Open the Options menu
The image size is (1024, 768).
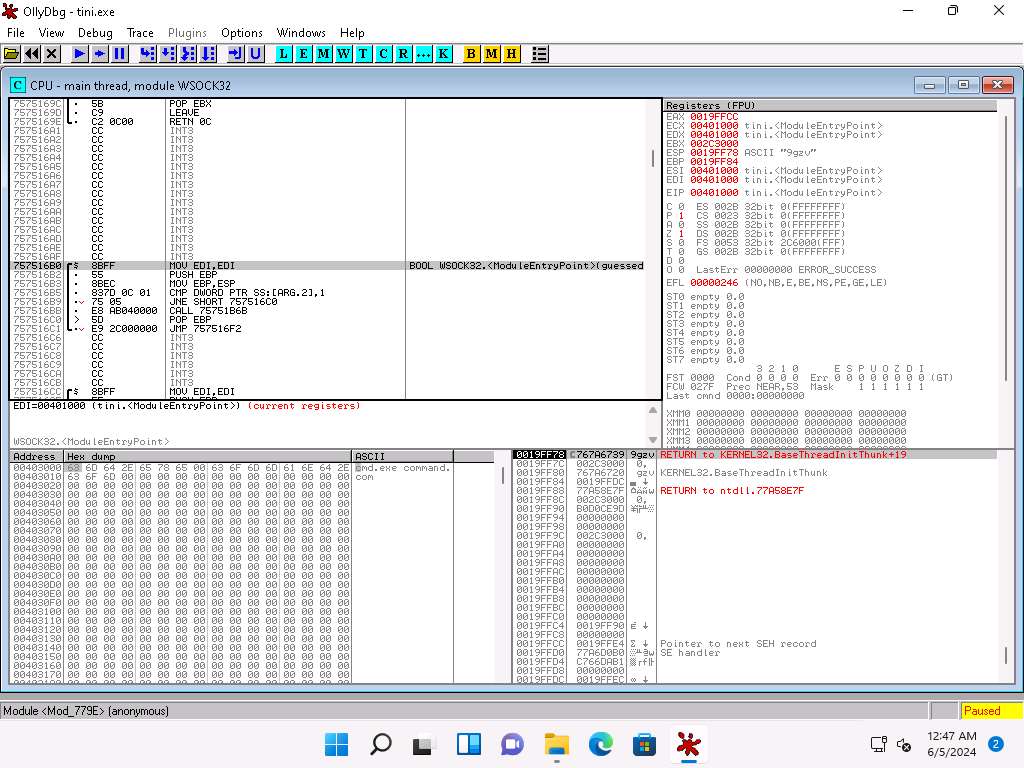(x=242, y=33)
